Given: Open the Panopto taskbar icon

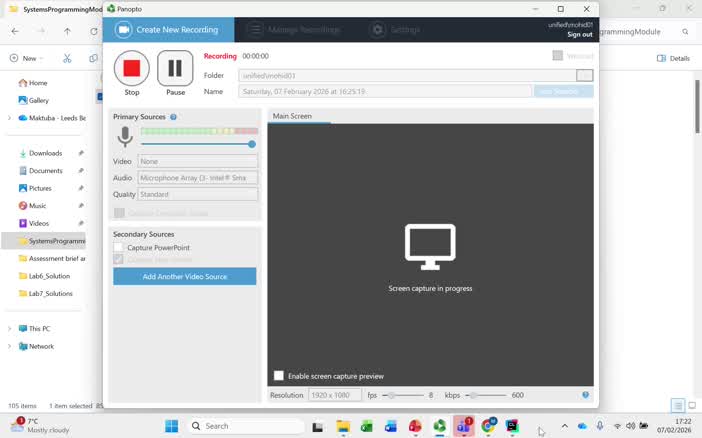Looking at the screenshot, I should click(x=439, y=426).
